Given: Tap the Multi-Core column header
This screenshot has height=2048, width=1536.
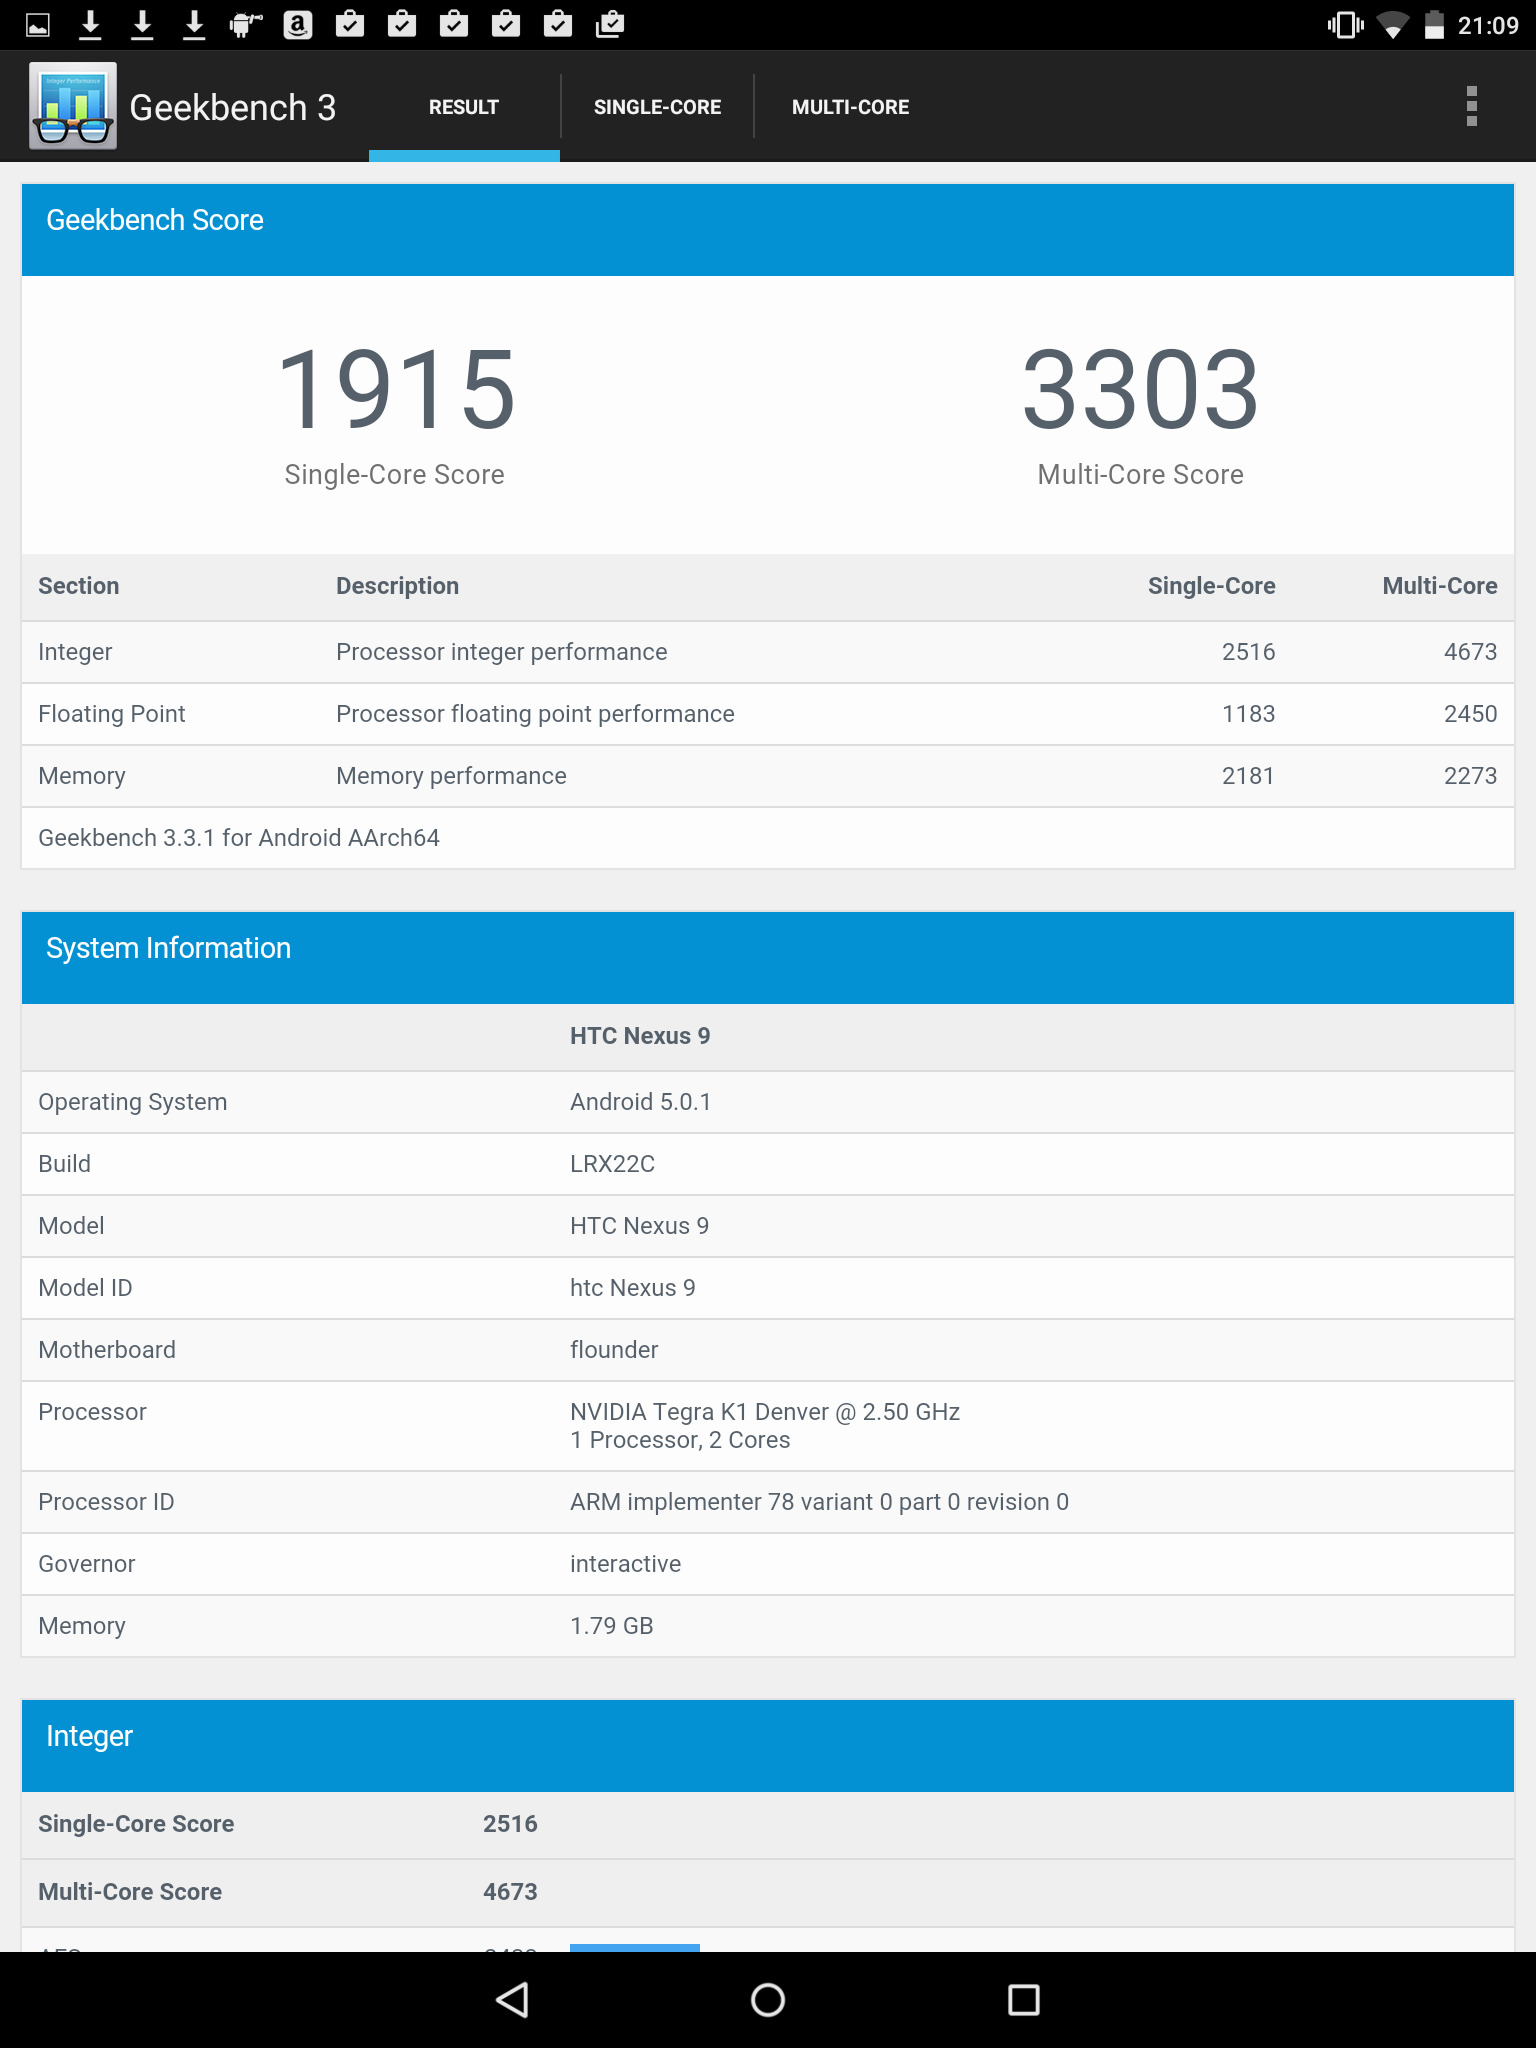Looking at the screenshot, I should pyautogui.click(x=1439, y=586).
